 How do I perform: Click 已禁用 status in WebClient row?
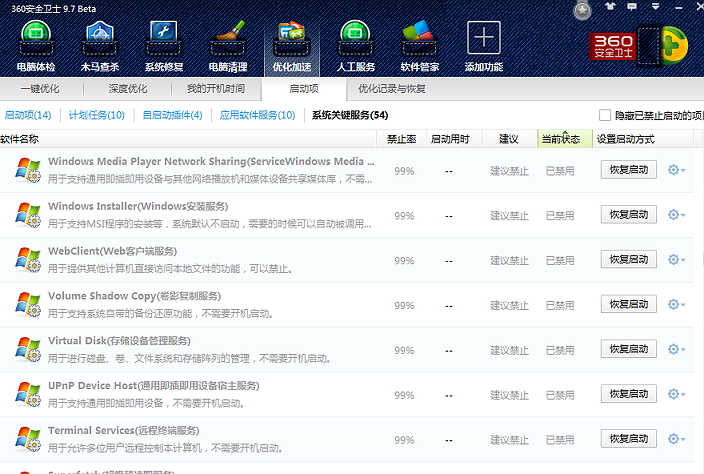(x=560, y=261)
